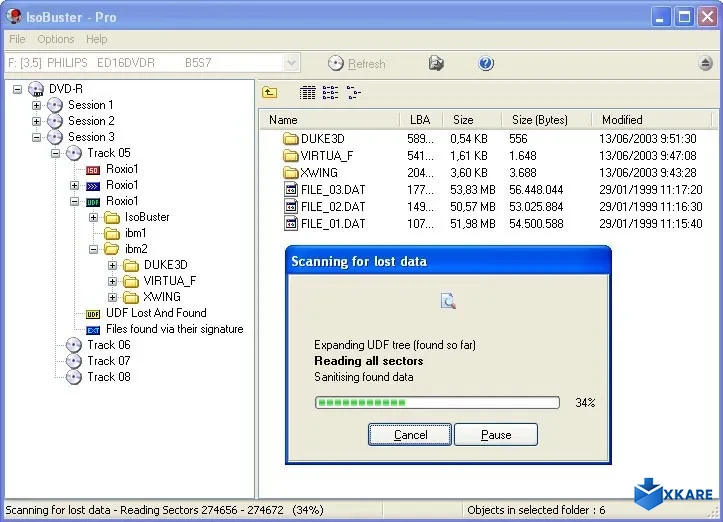Open the blue help question-mark icon
This screenshot has width=723, height=522.
click(486, 63)
